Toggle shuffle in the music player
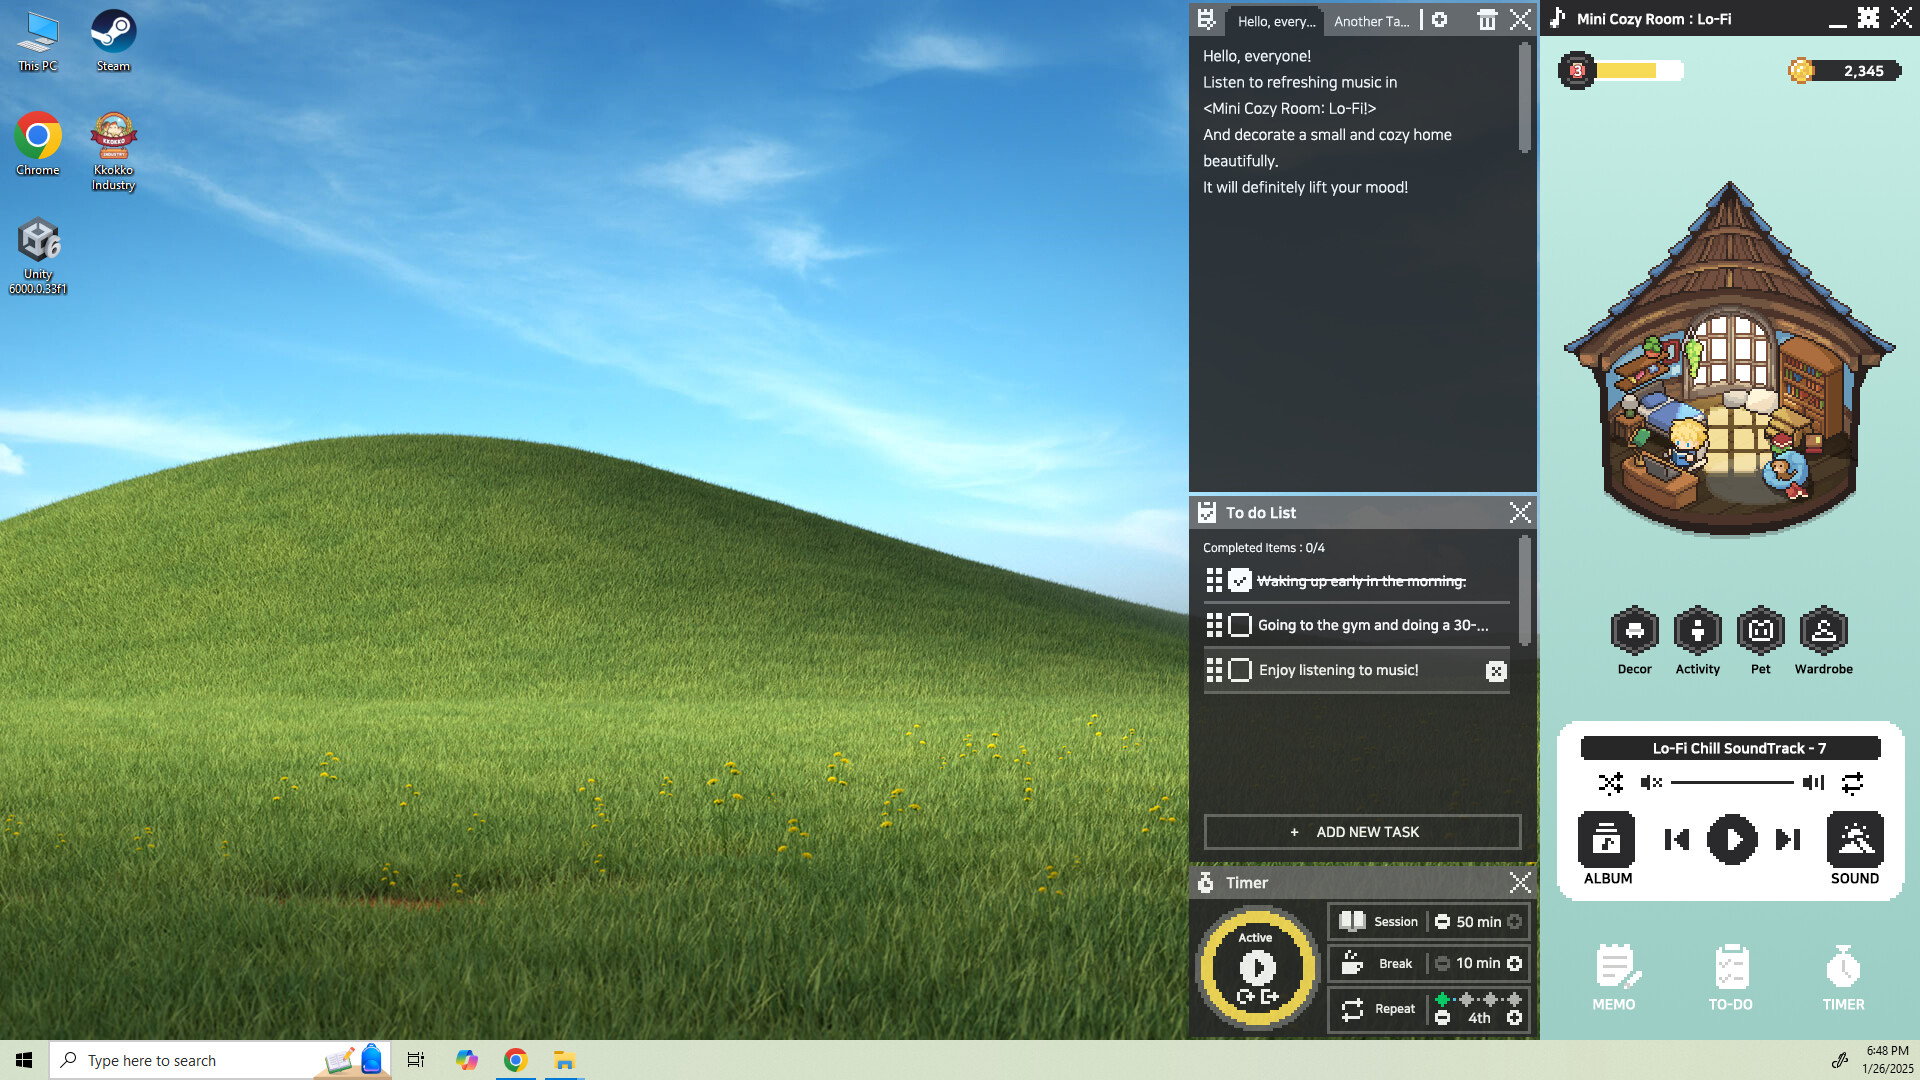 (x=1610, y=783)
